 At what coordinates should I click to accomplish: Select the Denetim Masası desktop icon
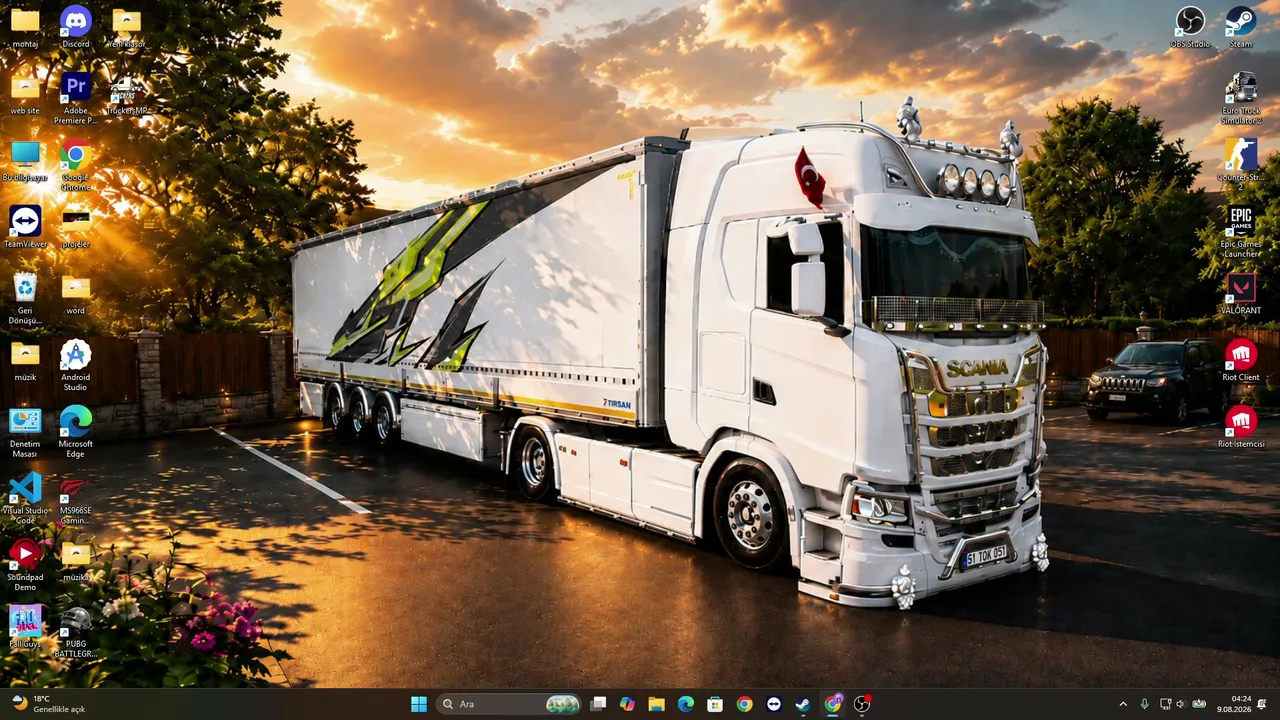[25, 432]
